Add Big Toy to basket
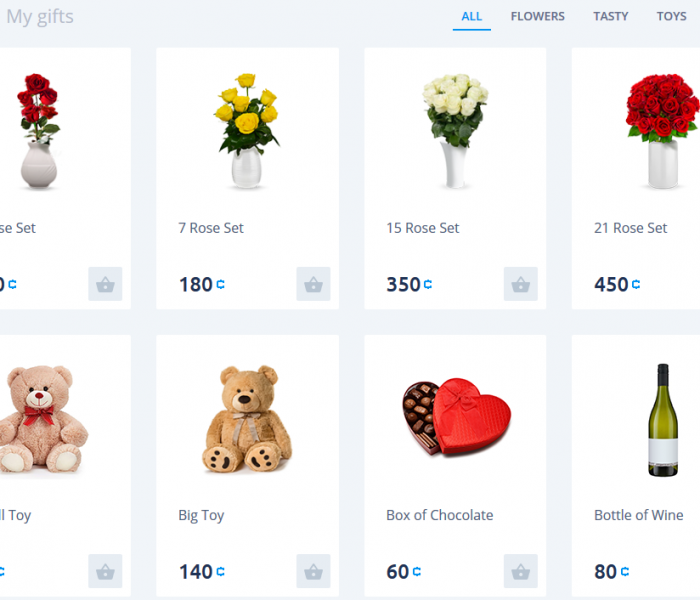The height and width of the screenshot is (600, 700). (313, 571)
